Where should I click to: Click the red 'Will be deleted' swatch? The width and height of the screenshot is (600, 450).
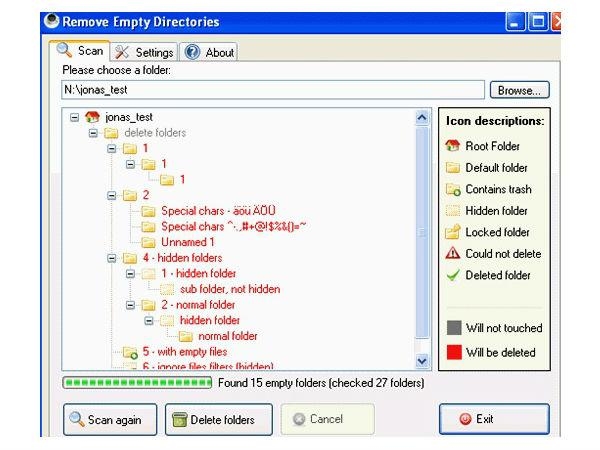(454, 352)
